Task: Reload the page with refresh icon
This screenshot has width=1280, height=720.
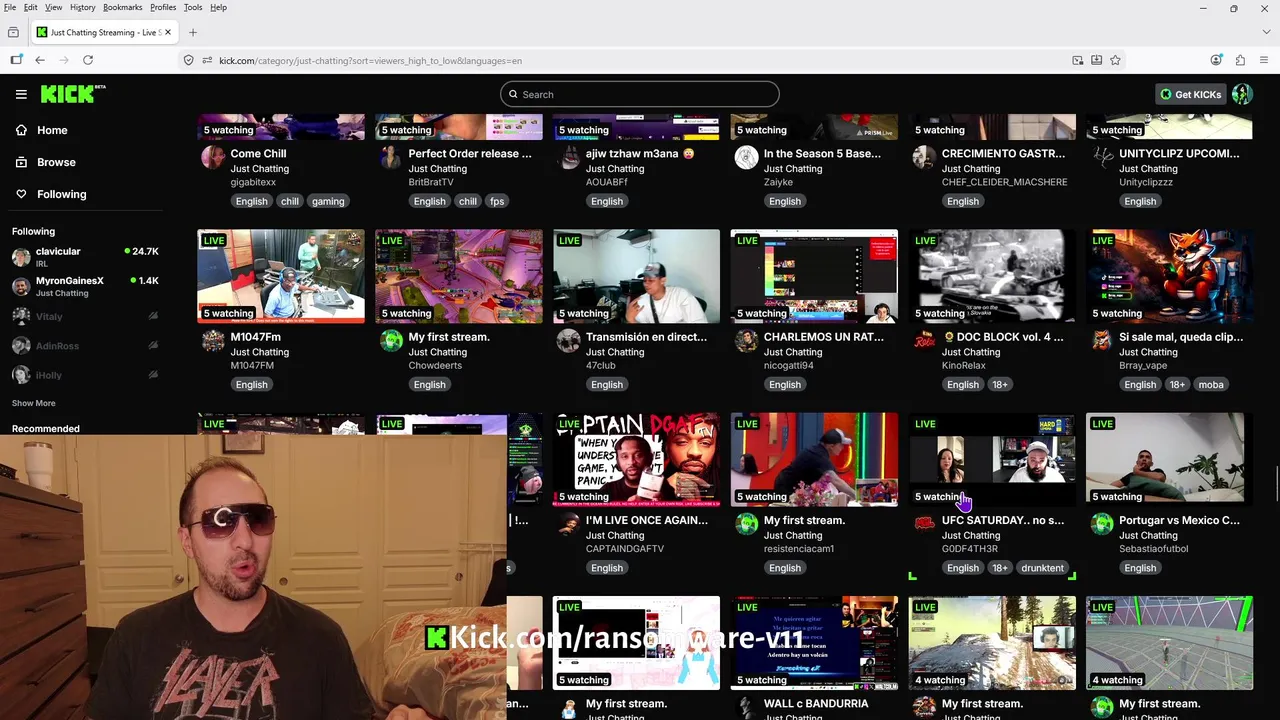Action: tap(88, 60)
